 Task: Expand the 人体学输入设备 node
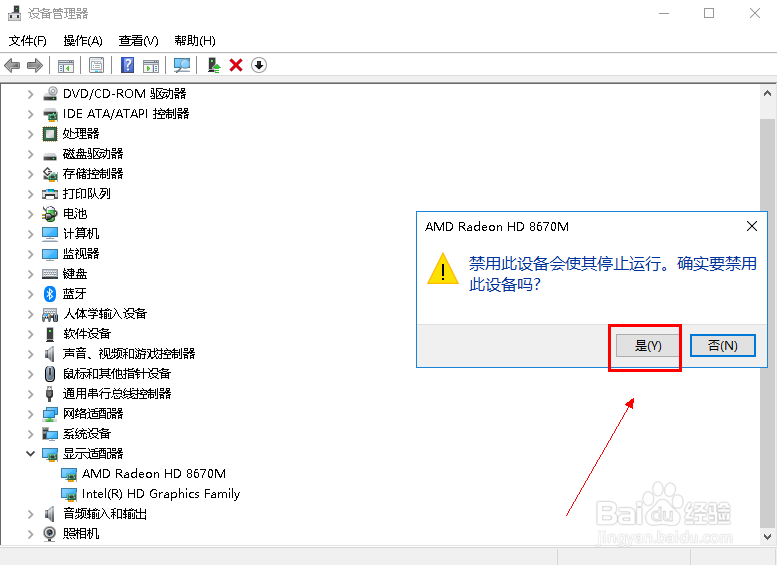[30, 314]
